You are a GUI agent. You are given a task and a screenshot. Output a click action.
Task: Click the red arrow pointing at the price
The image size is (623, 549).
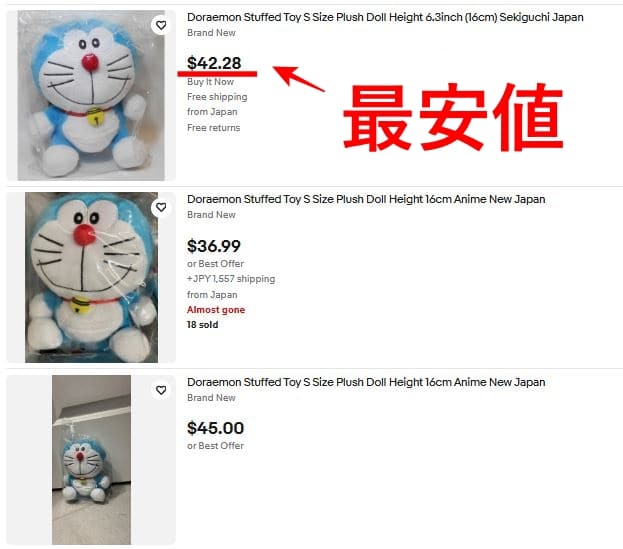click(299, 79)
